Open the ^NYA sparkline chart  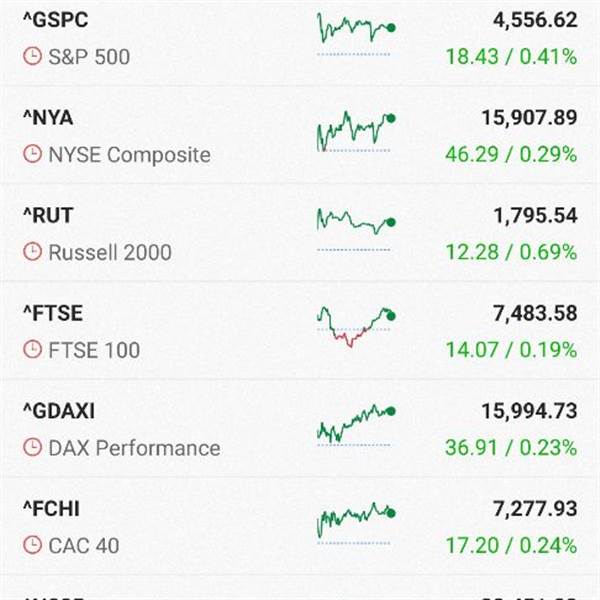point(356,132)
